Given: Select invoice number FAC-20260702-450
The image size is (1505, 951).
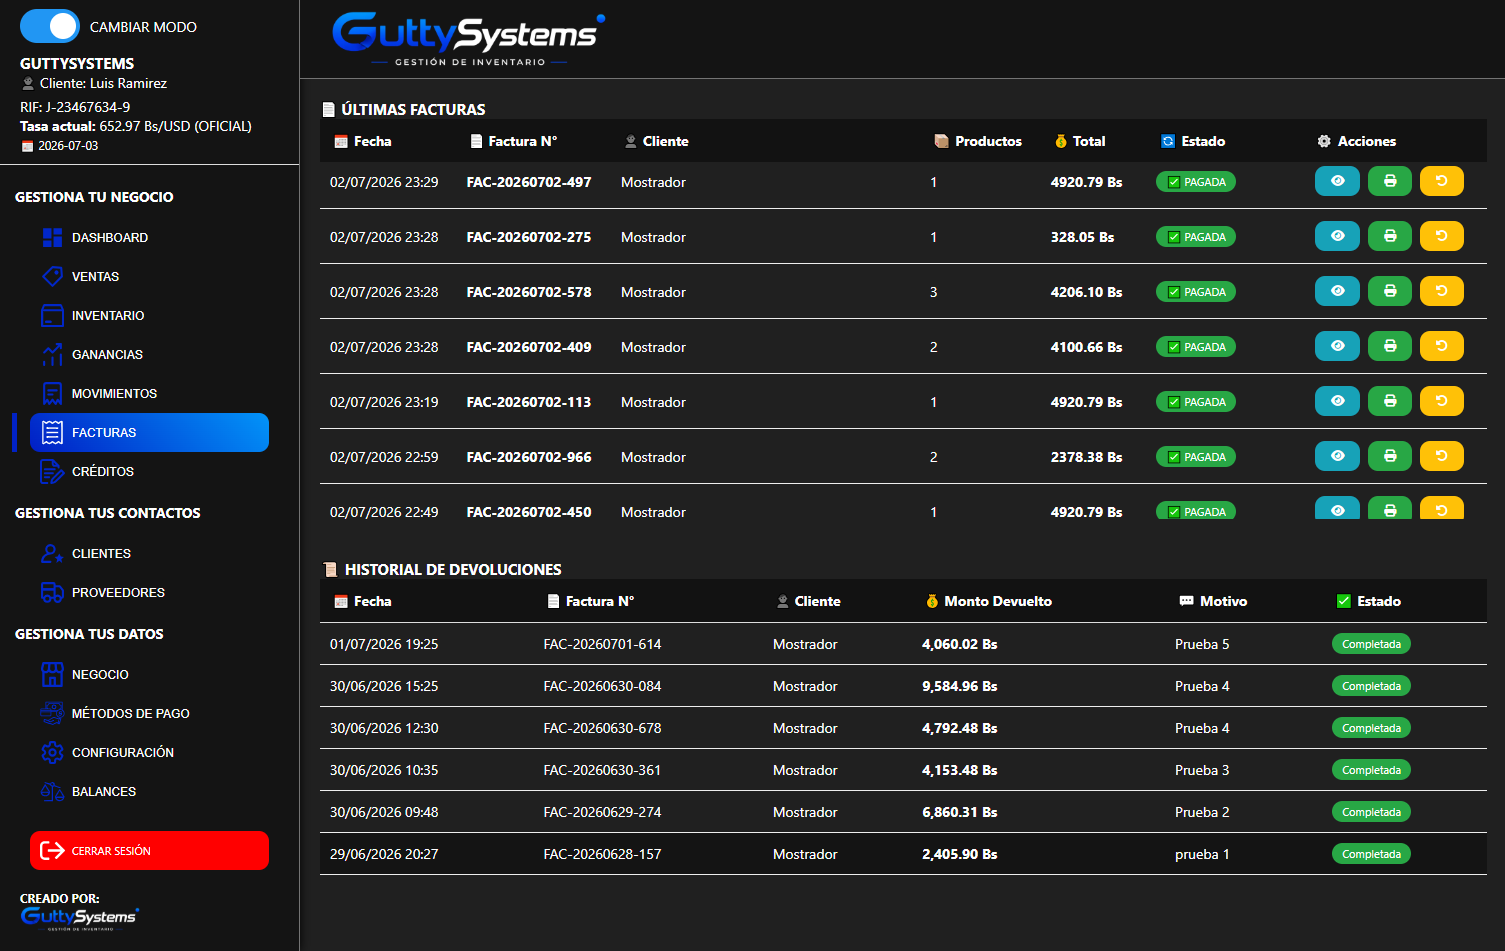Looking at the screenshot, I should point(529,512).
